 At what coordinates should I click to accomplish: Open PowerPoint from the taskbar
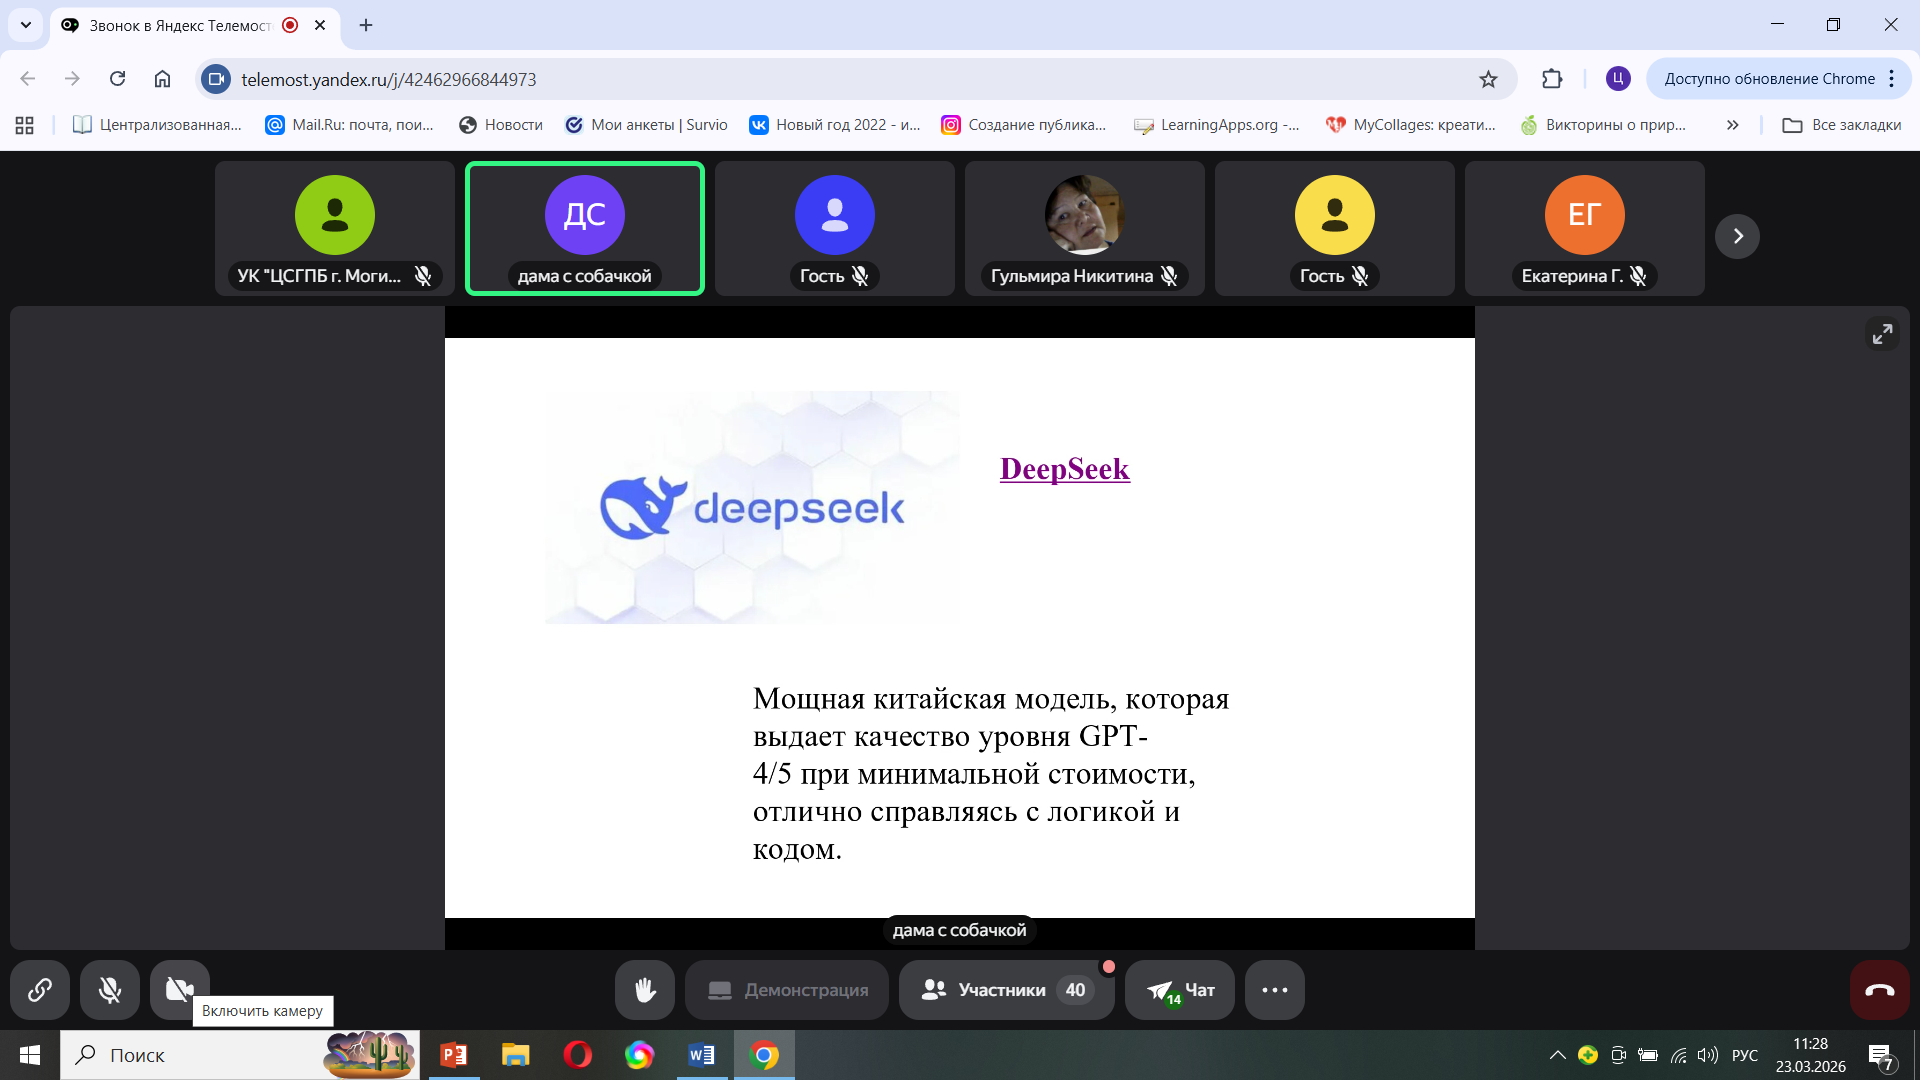[x=454, y=1055]
